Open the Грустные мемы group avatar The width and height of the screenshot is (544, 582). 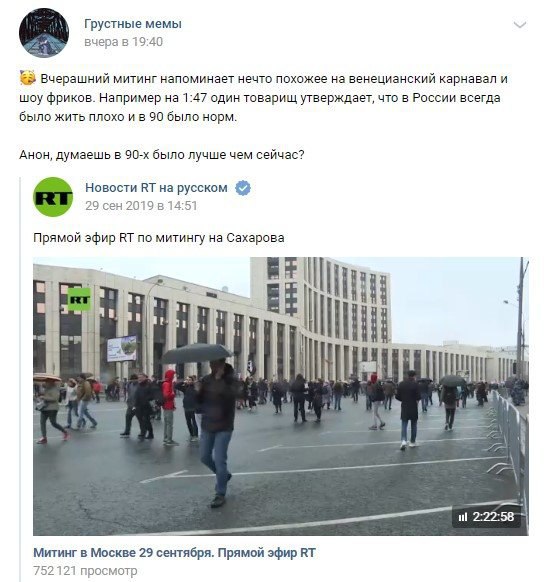(44, 33)
